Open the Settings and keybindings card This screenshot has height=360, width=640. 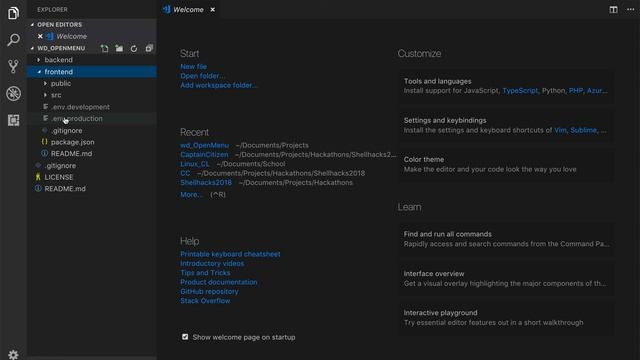coord(506,125)
